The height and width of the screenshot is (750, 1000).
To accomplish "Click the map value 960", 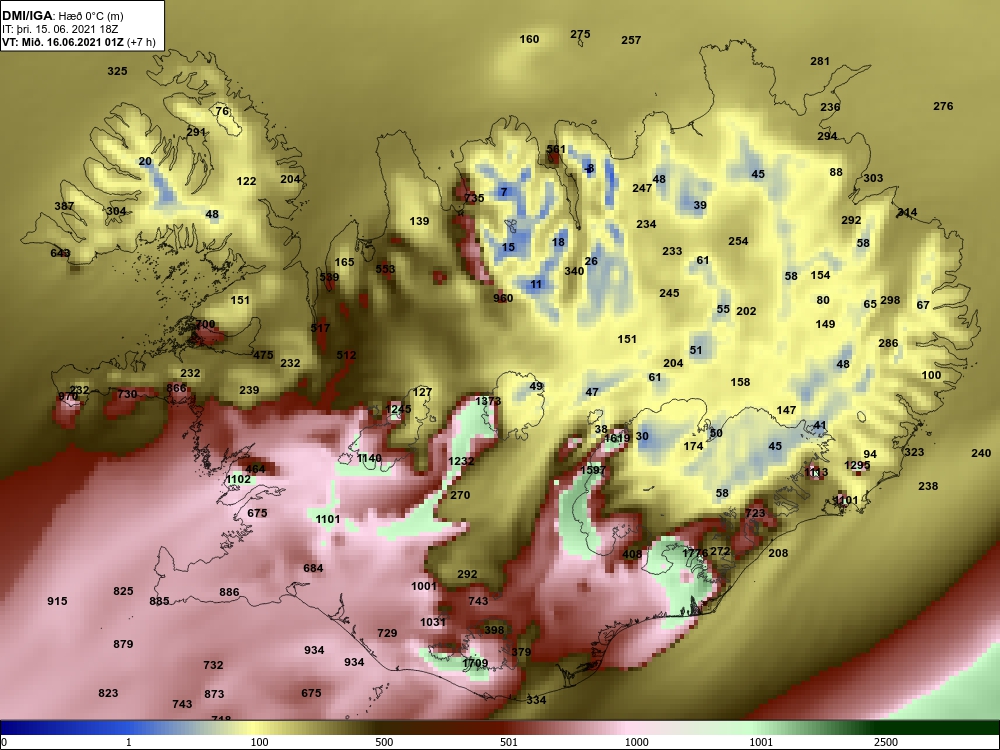I will pyautogui.click(x=503, y=298).
